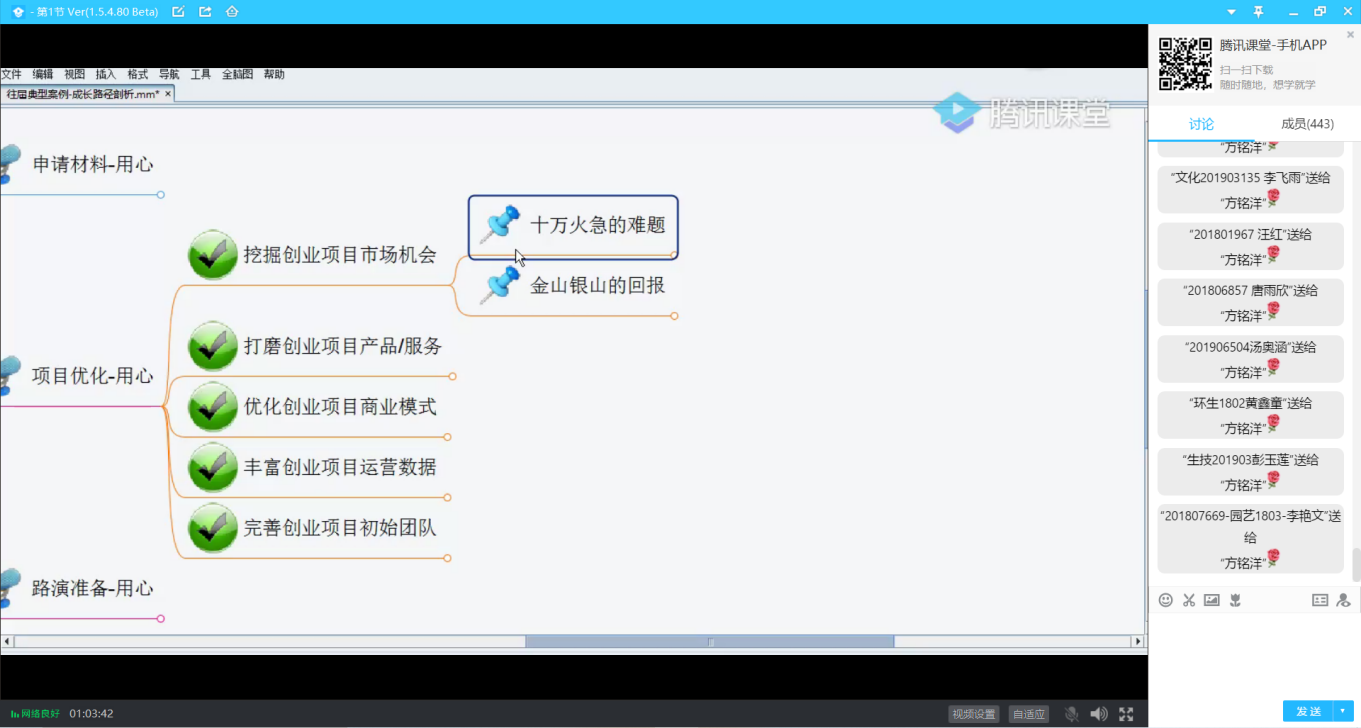The width and height of the screenshot is (1361, 728).
Task: Enter fullscreen using the expand arrows icon
Action: click(x=1126, y=714)
